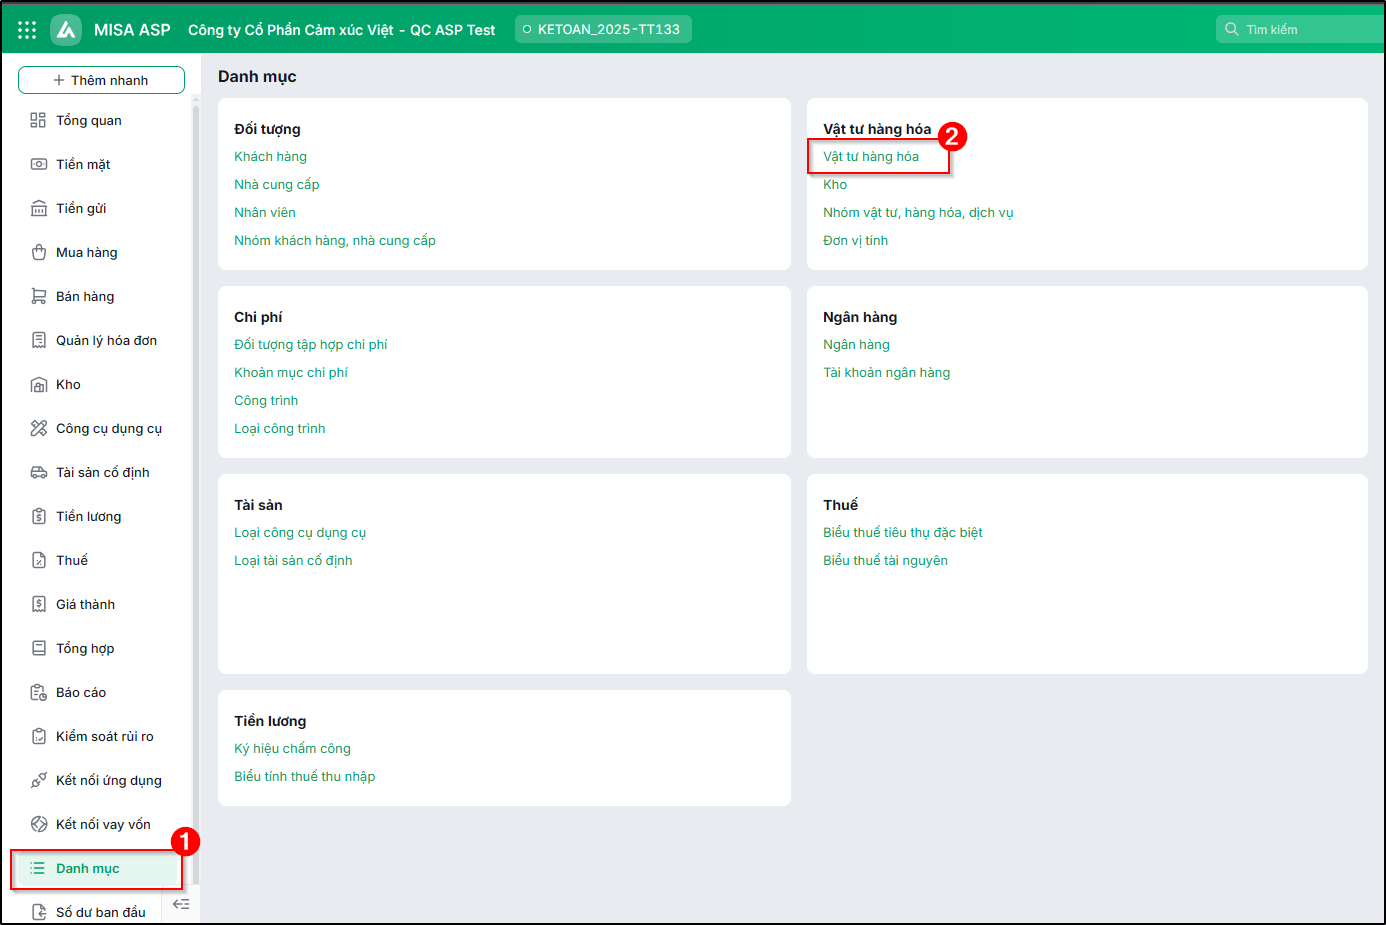
Task: Open the Ngân hàng link
Action: [857, 344]
